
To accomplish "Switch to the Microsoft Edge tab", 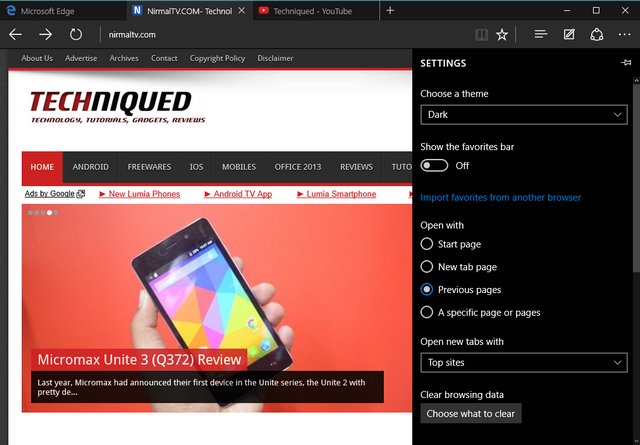I will (x=63, y=11).
